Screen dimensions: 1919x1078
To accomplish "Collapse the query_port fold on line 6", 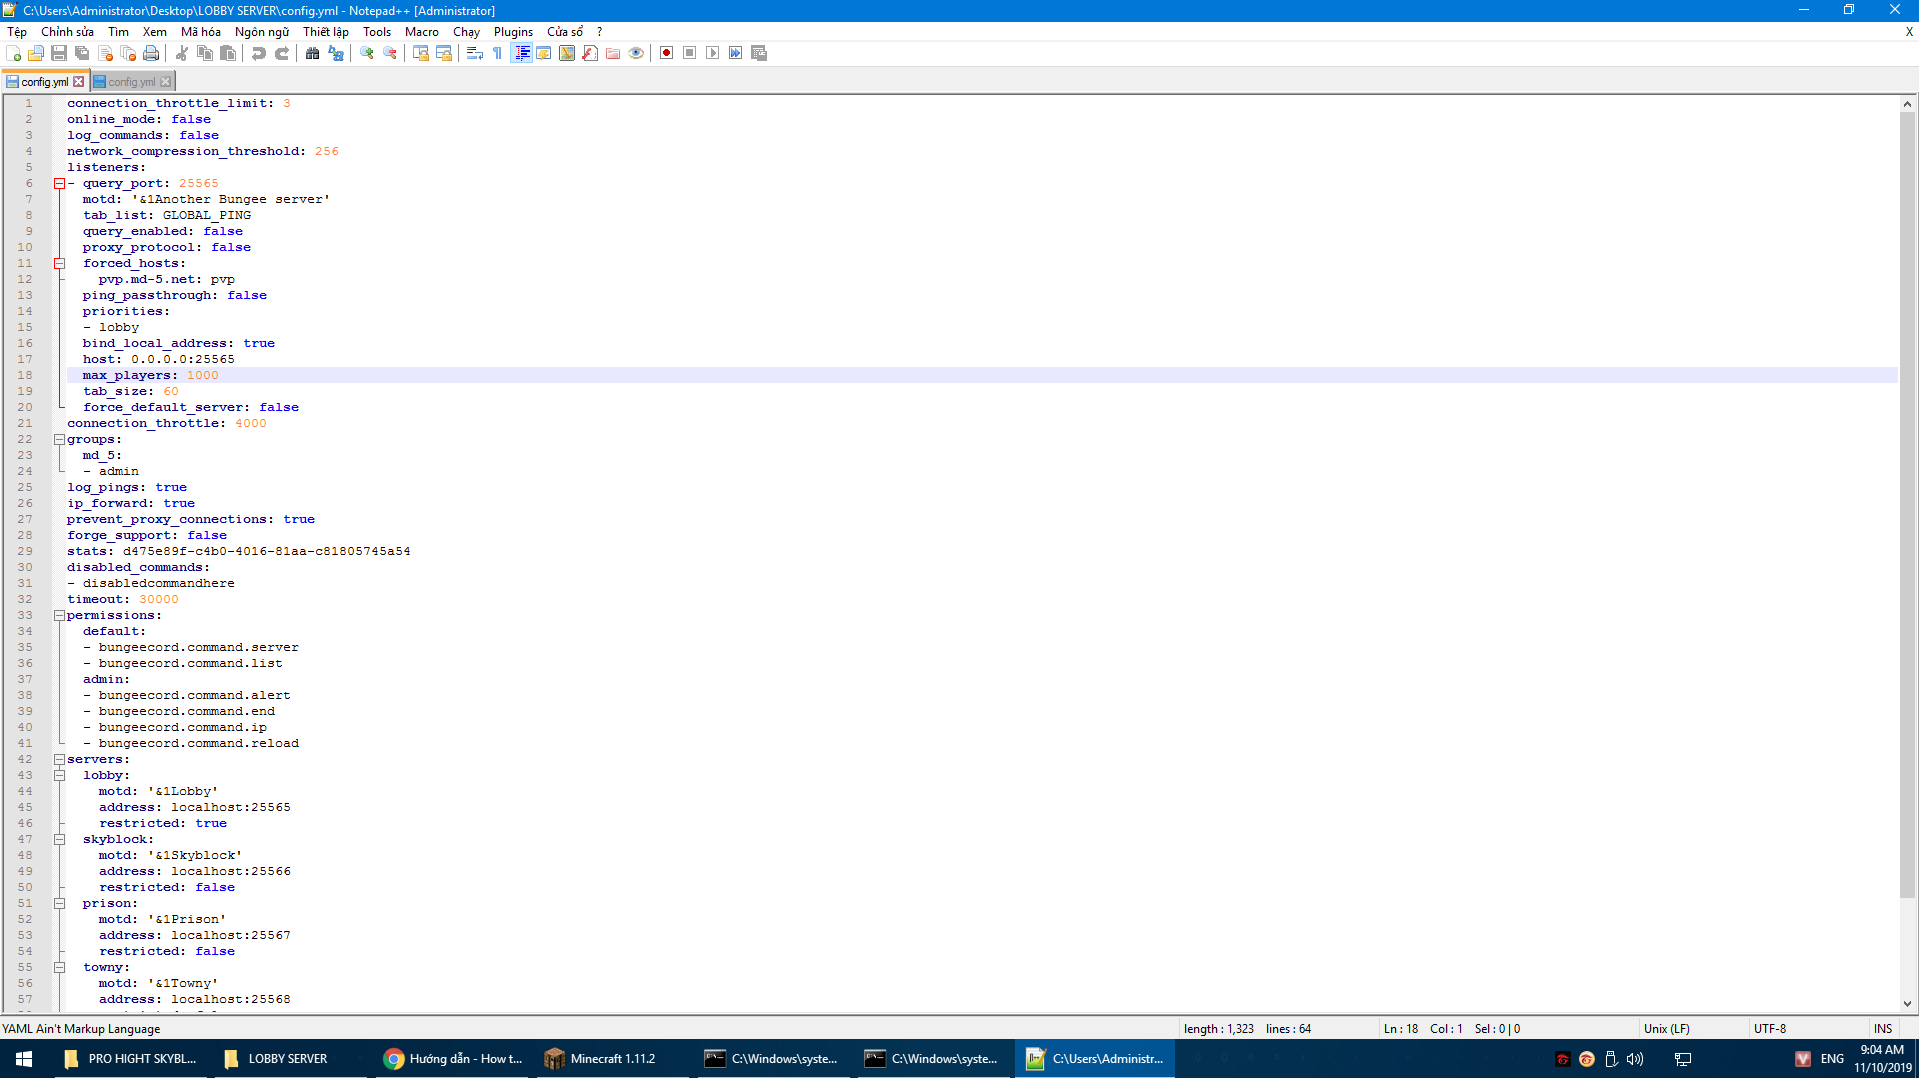I will click(59, 183).
